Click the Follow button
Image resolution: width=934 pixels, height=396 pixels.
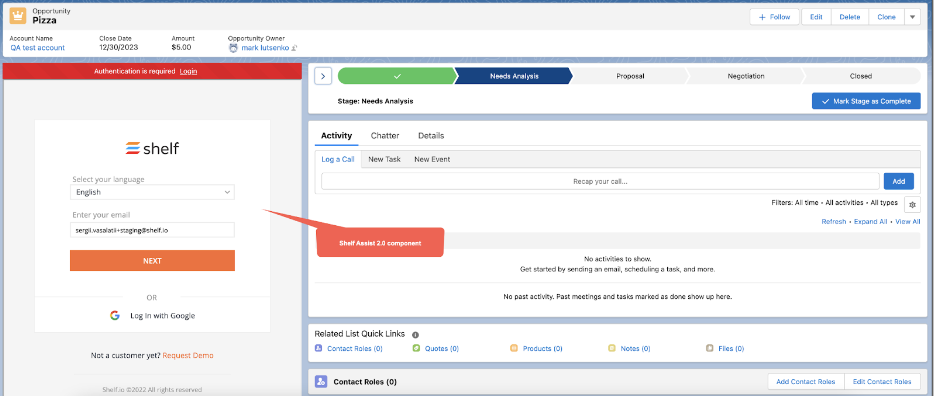tap(774, 17)
